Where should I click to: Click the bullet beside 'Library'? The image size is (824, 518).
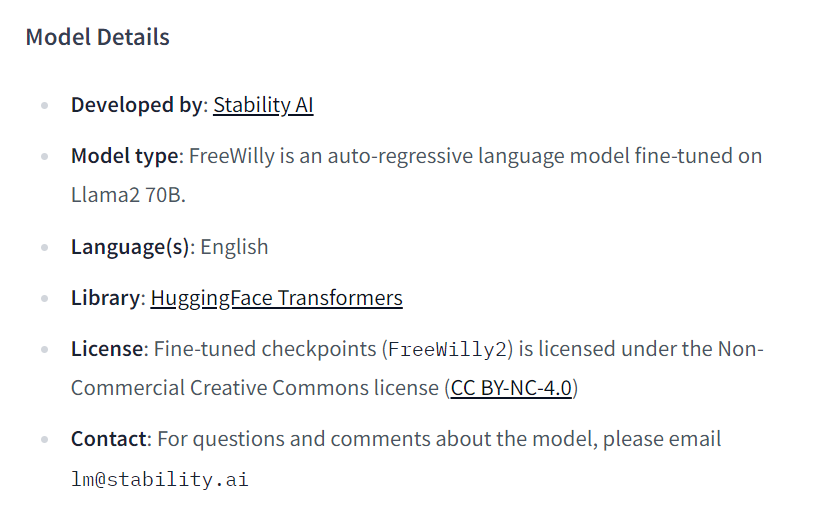[45, 298]
